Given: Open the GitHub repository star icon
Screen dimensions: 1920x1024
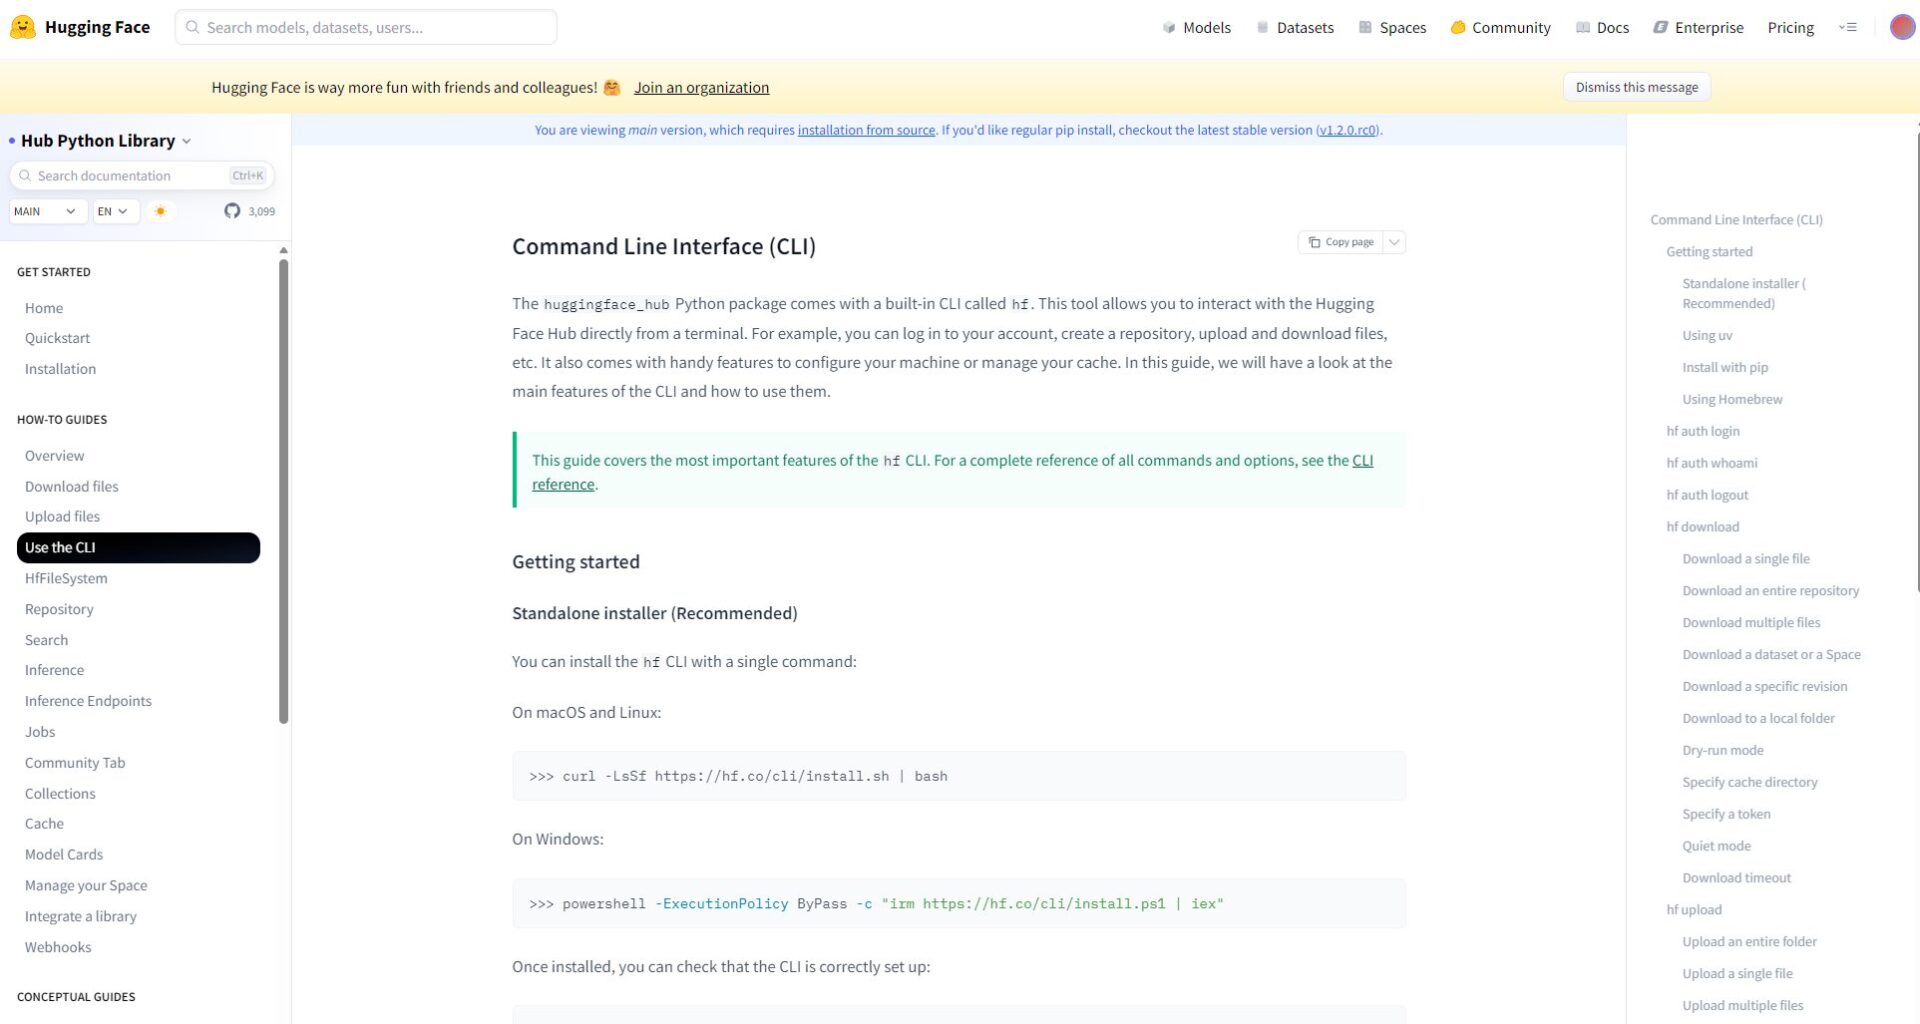Looking at the screenshot, I should pos(232,211).
